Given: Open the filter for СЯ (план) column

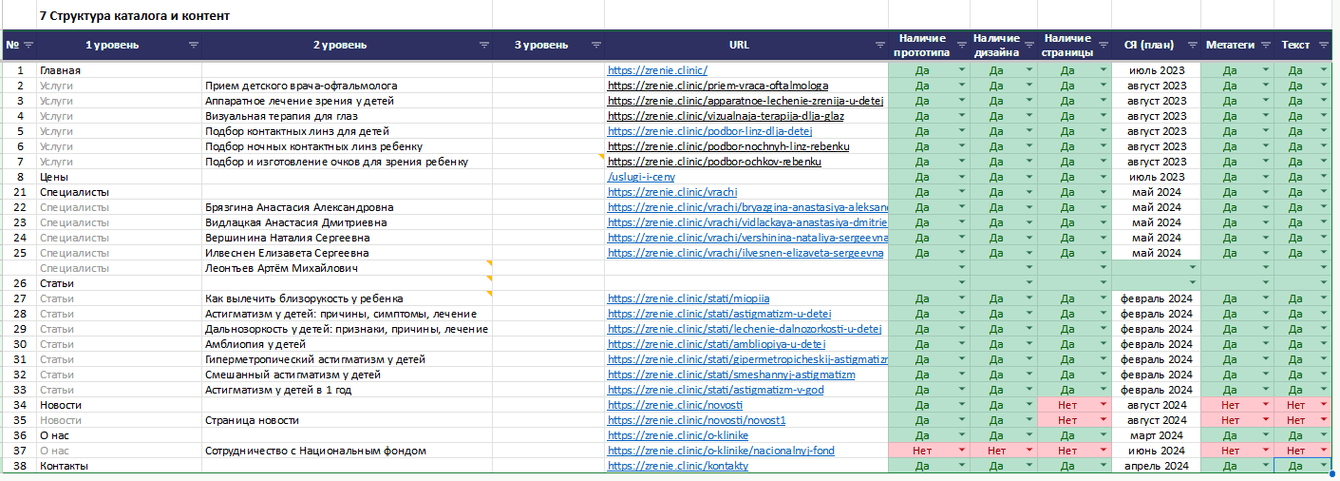Looking at the screenshot, I should click(x=1192, y=45).
